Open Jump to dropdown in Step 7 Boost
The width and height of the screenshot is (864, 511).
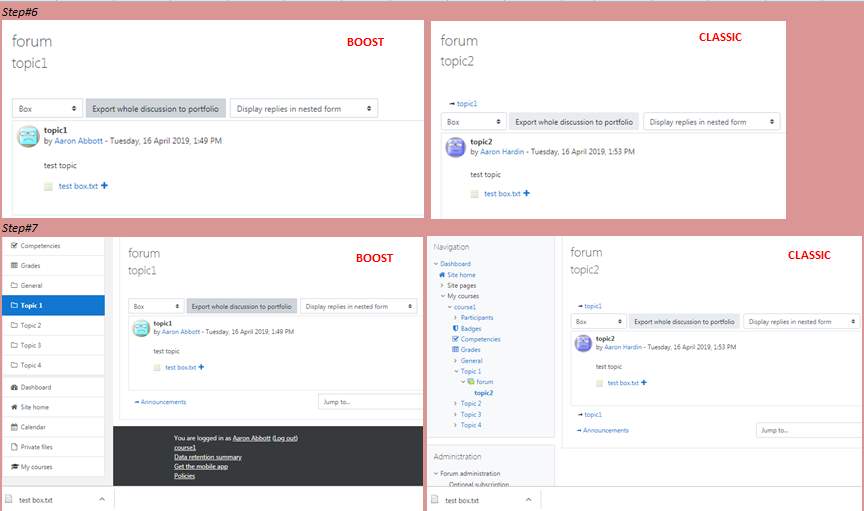370,402
